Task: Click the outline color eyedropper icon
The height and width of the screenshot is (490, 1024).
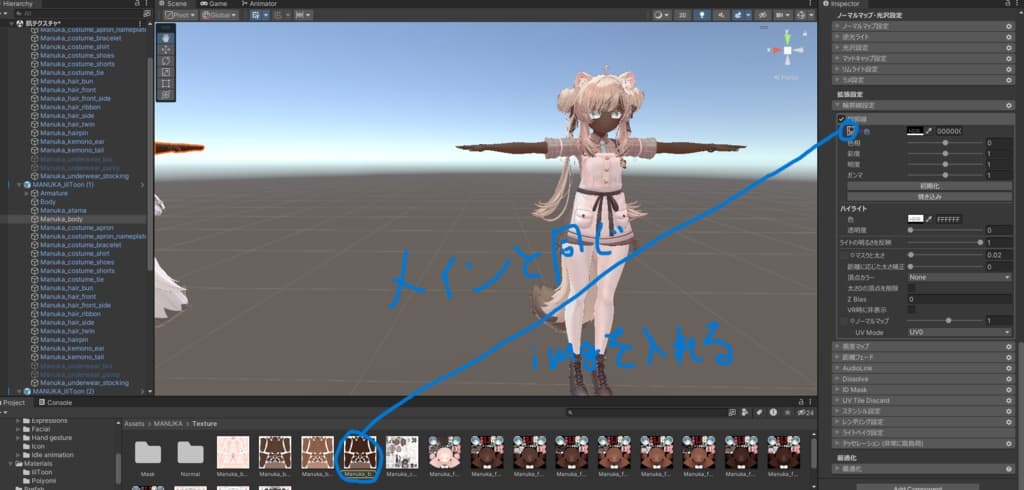Action: pos(929,131)
